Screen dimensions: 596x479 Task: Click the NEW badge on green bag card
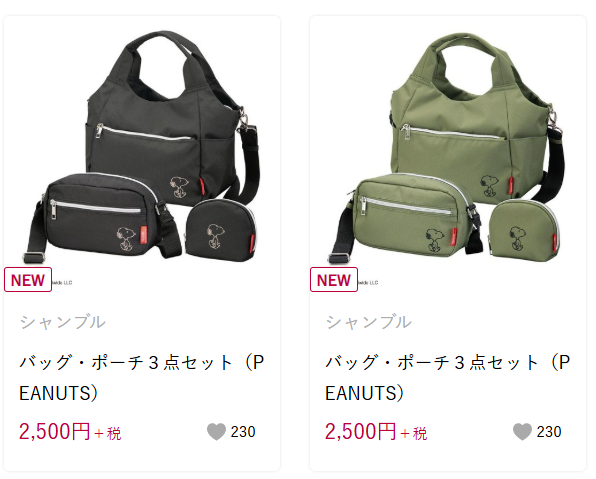[x=334, y=280]
